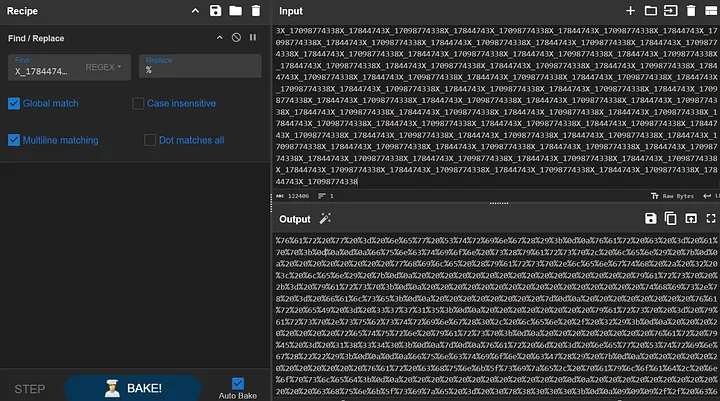Collapse the Recipe panel with chevron
Viewport: 720px width, 401px height.
(x=195, y=11)
